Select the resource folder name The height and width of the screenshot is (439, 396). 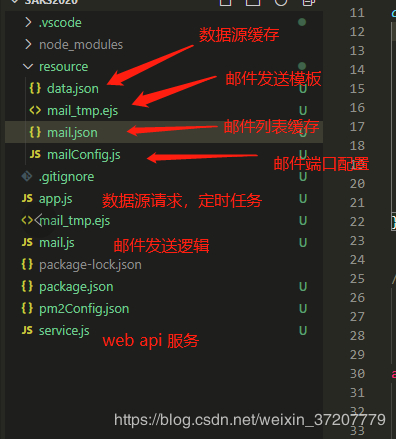[64, 67]
